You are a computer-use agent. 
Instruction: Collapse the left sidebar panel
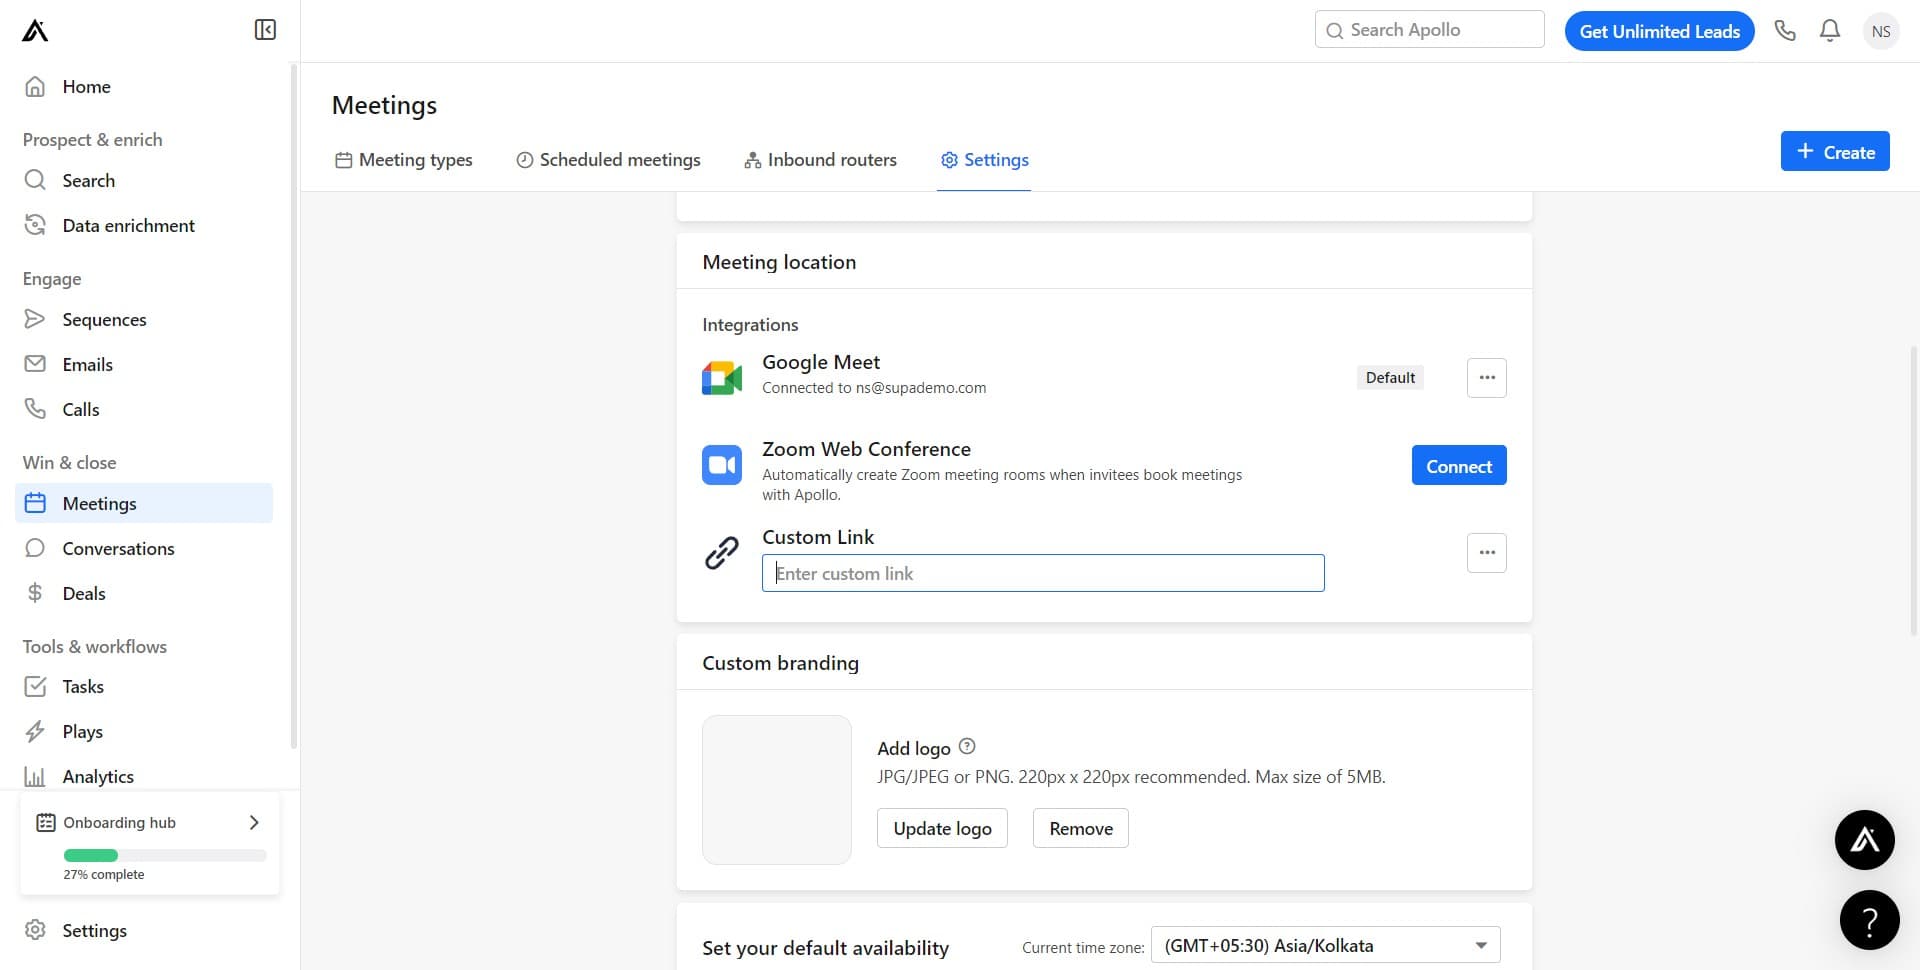point(265,30)
